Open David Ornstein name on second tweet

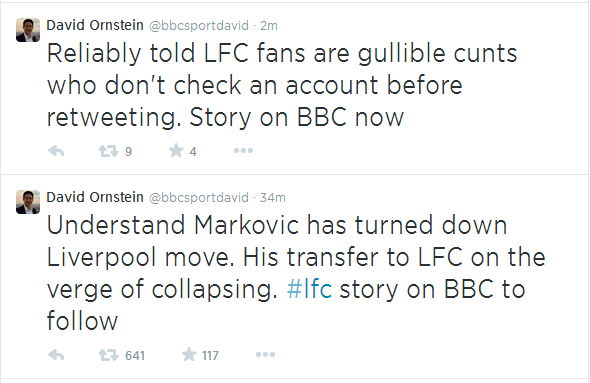(x=95, y=197)
